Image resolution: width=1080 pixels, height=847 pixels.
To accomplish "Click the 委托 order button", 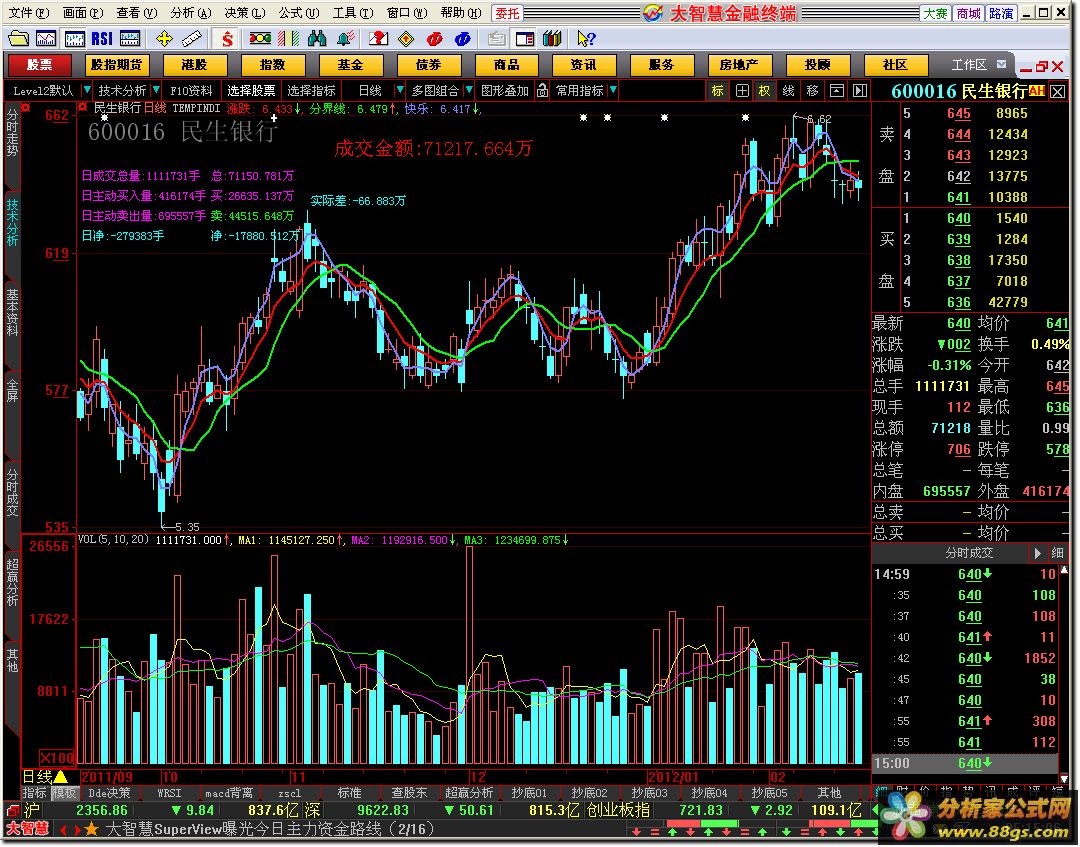I will 508,13.
